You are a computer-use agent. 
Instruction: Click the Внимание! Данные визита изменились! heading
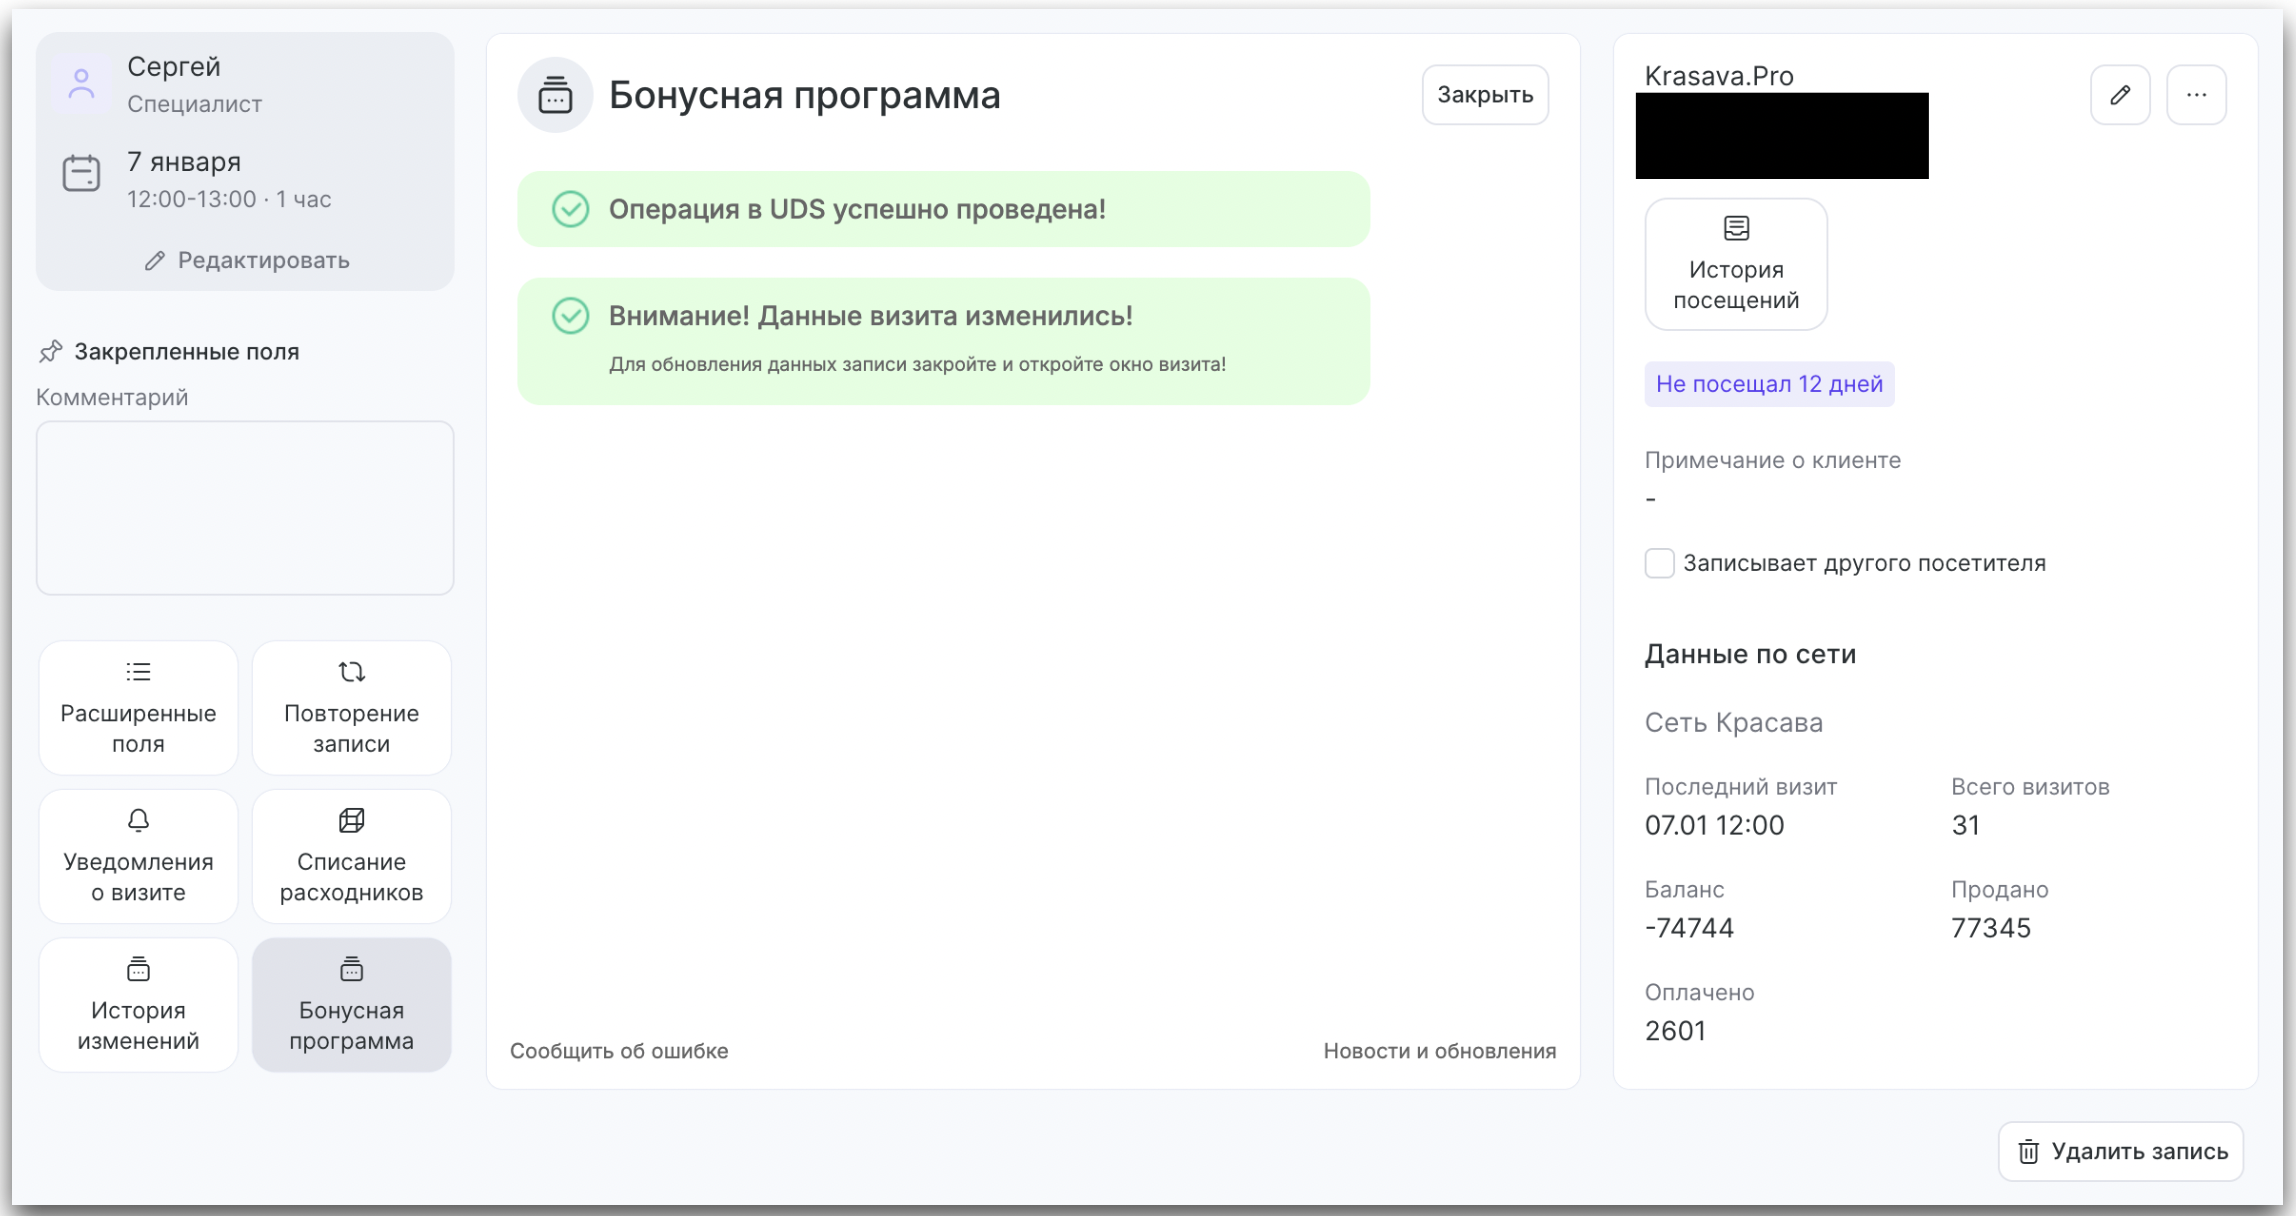[870, 316]
